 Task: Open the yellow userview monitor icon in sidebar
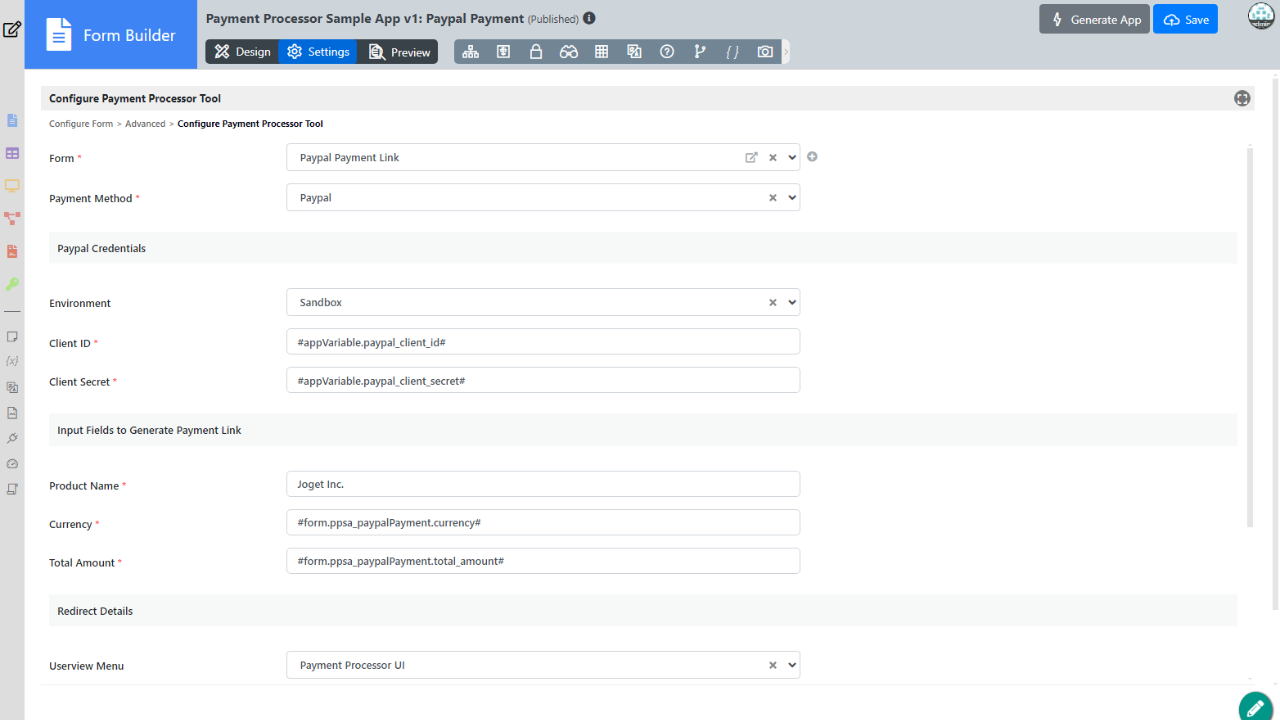tap(12, 185)
